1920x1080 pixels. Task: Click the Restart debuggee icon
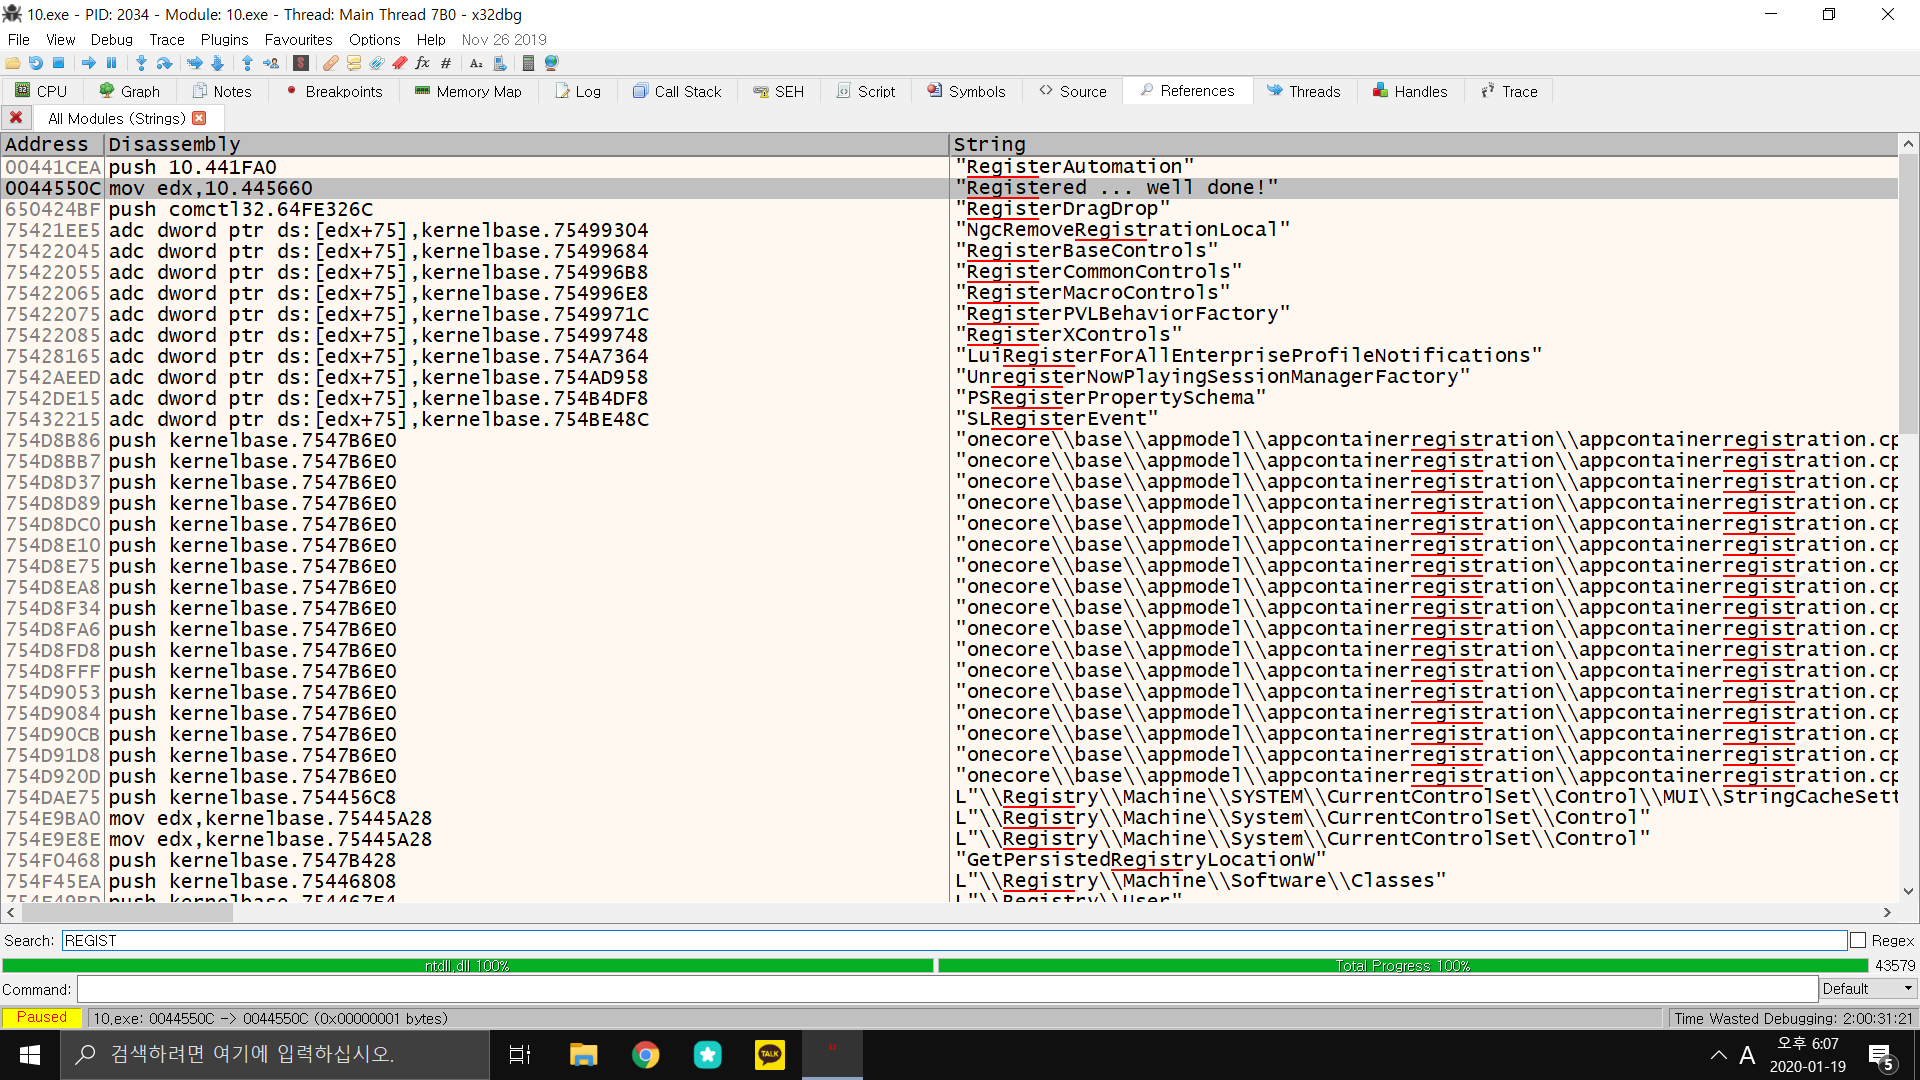[36, 63]
